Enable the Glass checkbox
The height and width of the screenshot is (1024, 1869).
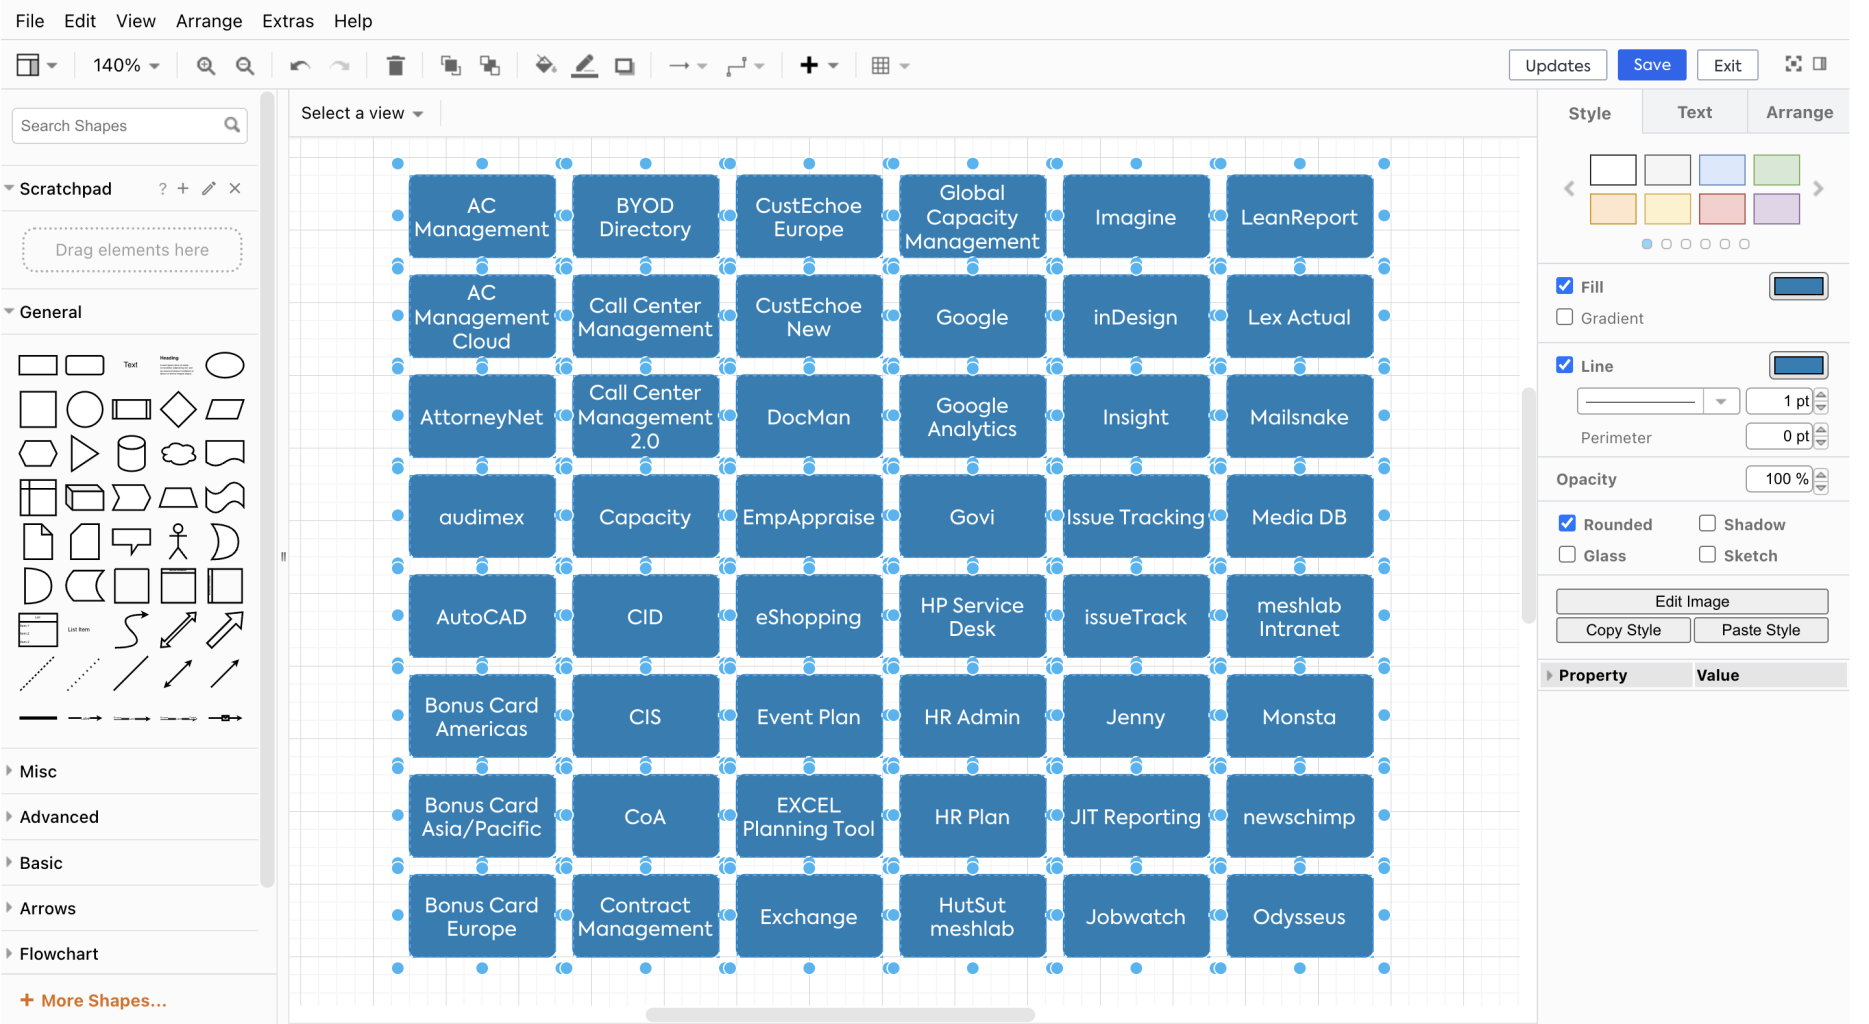[x=1567, y=554]
